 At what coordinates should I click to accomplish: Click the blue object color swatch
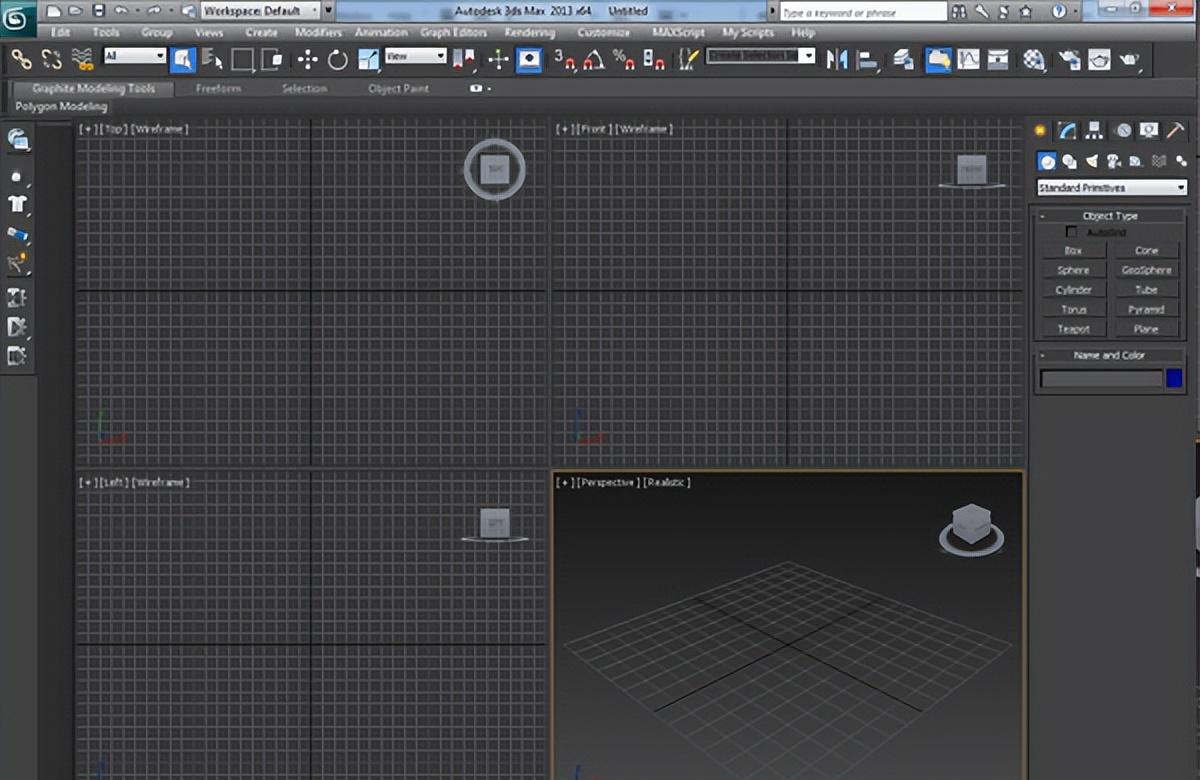[1174, 379]
